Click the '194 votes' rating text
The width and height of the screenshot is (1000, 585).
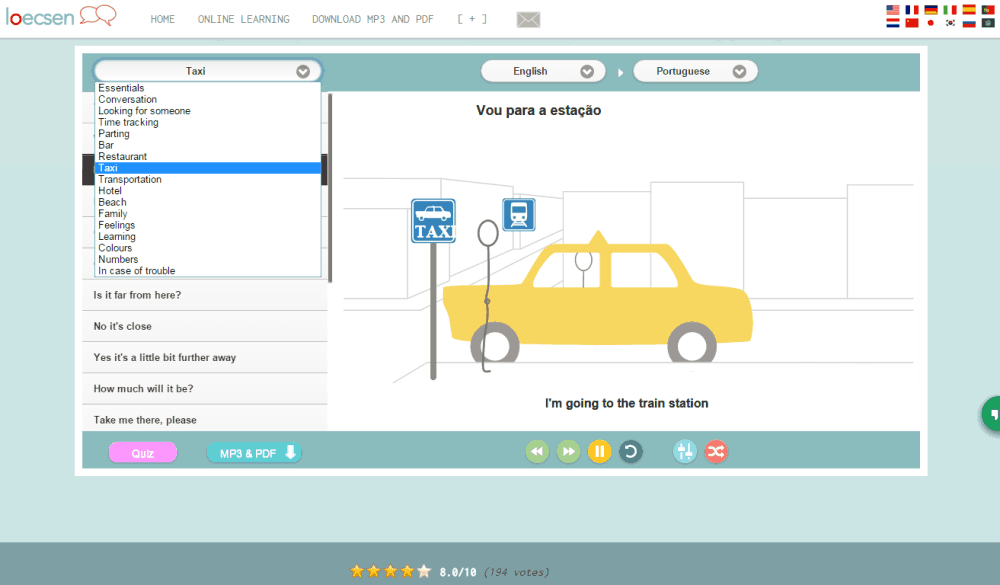[516, 572]
